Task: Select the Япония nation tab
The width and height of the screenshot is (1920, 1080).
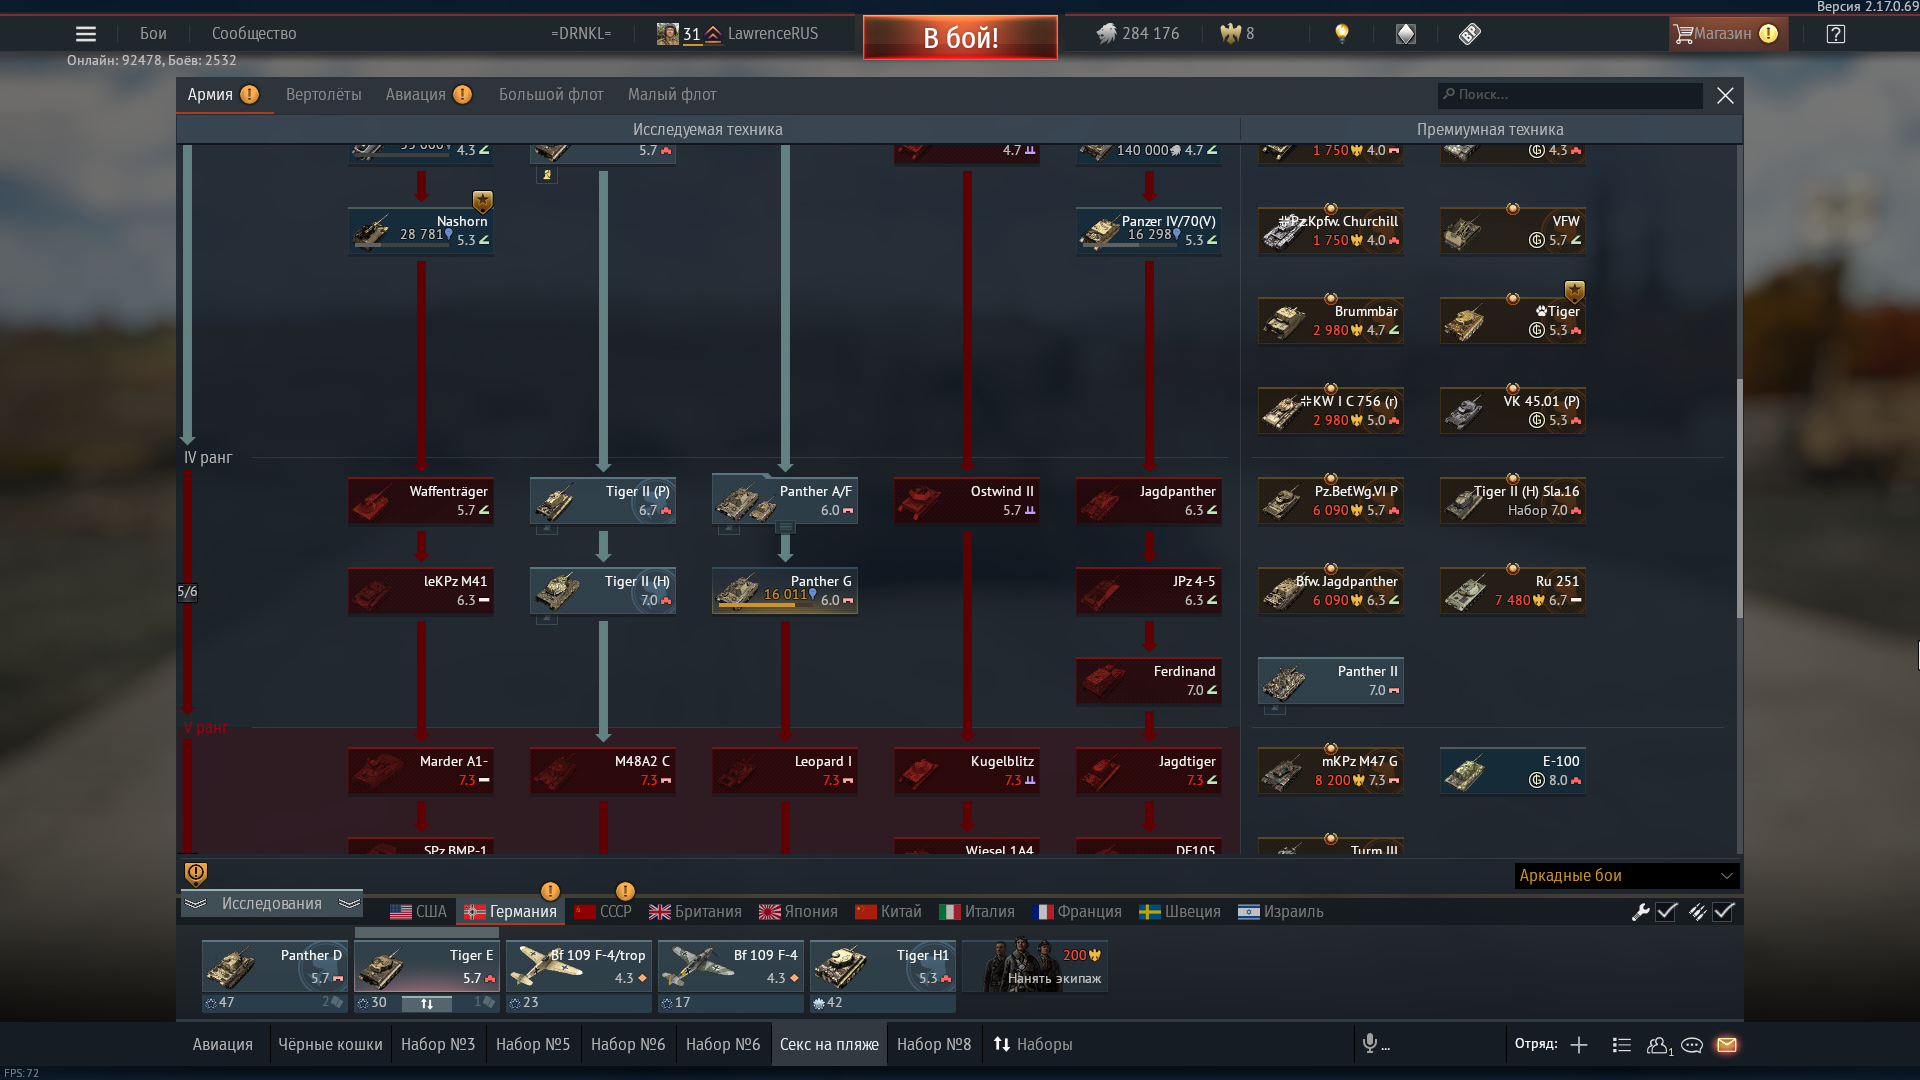Action: coord(798,911)
